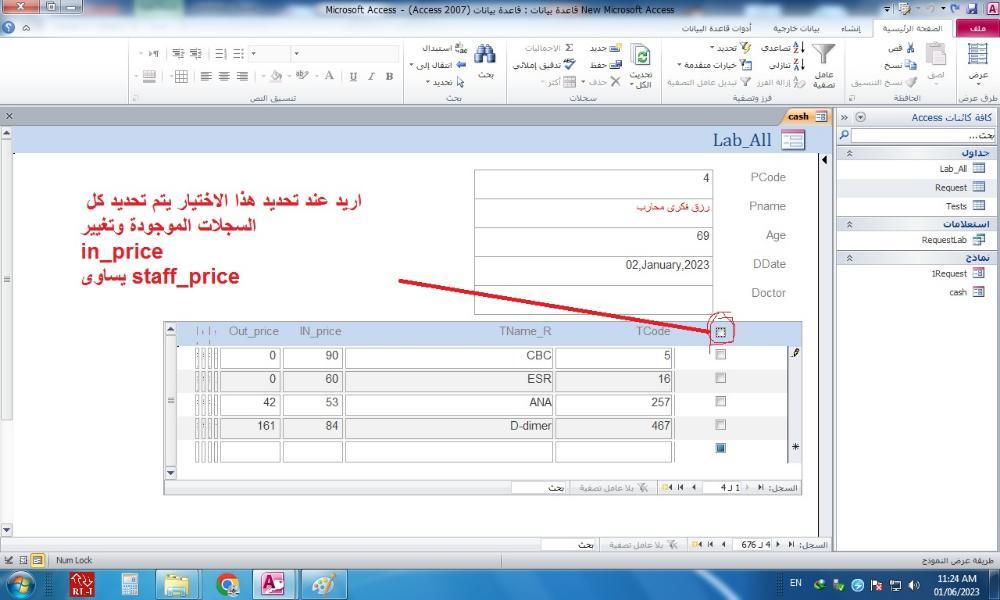This screenshot has height=600, width=1000.
Task: Click the Underline U icon
Action: pos(353,77)
